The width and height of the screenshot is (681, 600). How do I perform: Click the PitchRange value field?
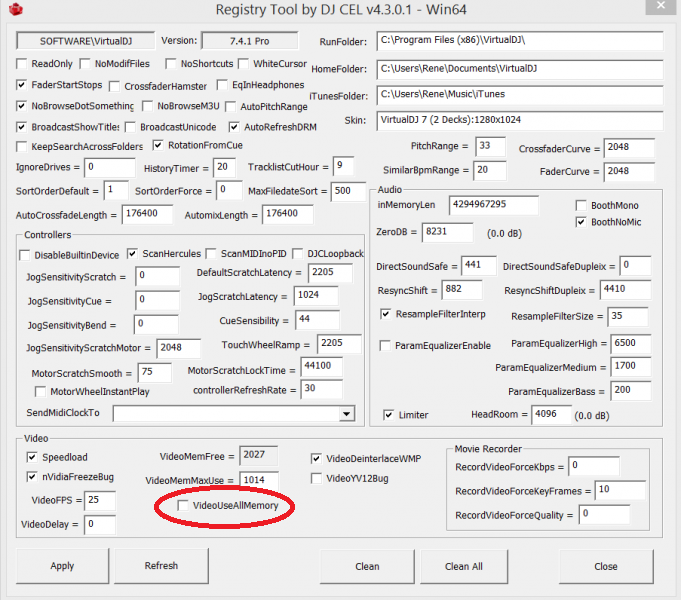point(491,146)
